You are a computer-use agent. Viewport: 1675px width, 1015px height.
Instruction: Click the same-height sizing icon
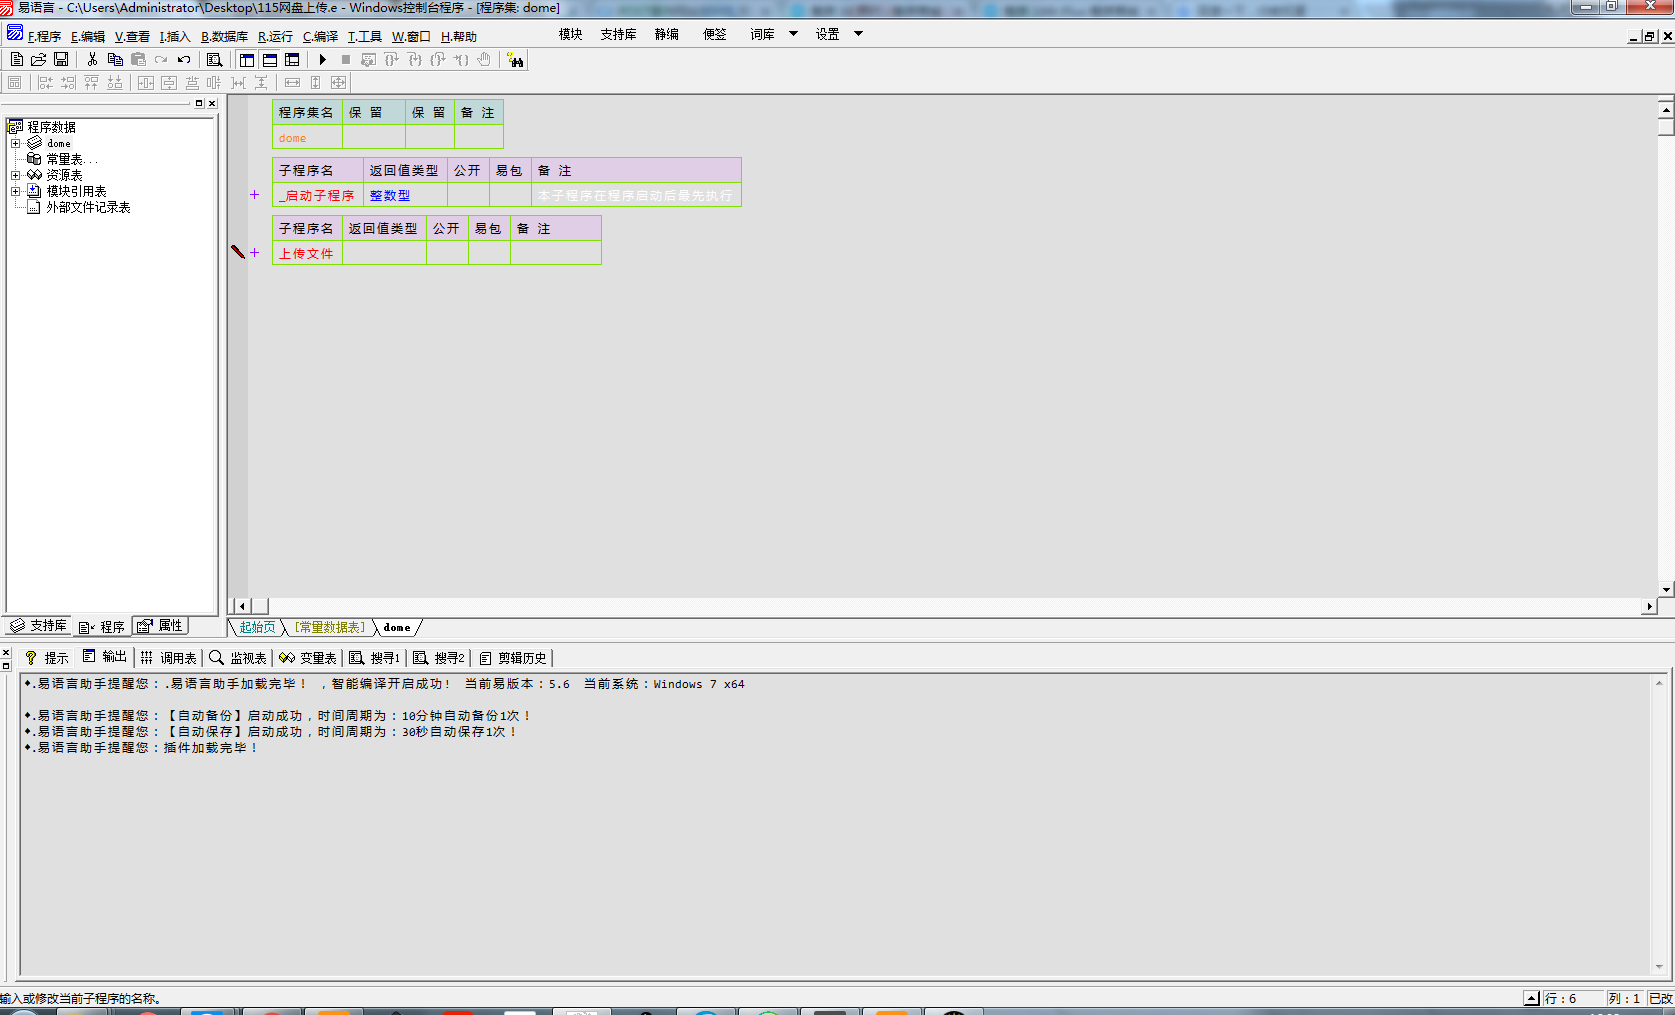click(315, 83)
